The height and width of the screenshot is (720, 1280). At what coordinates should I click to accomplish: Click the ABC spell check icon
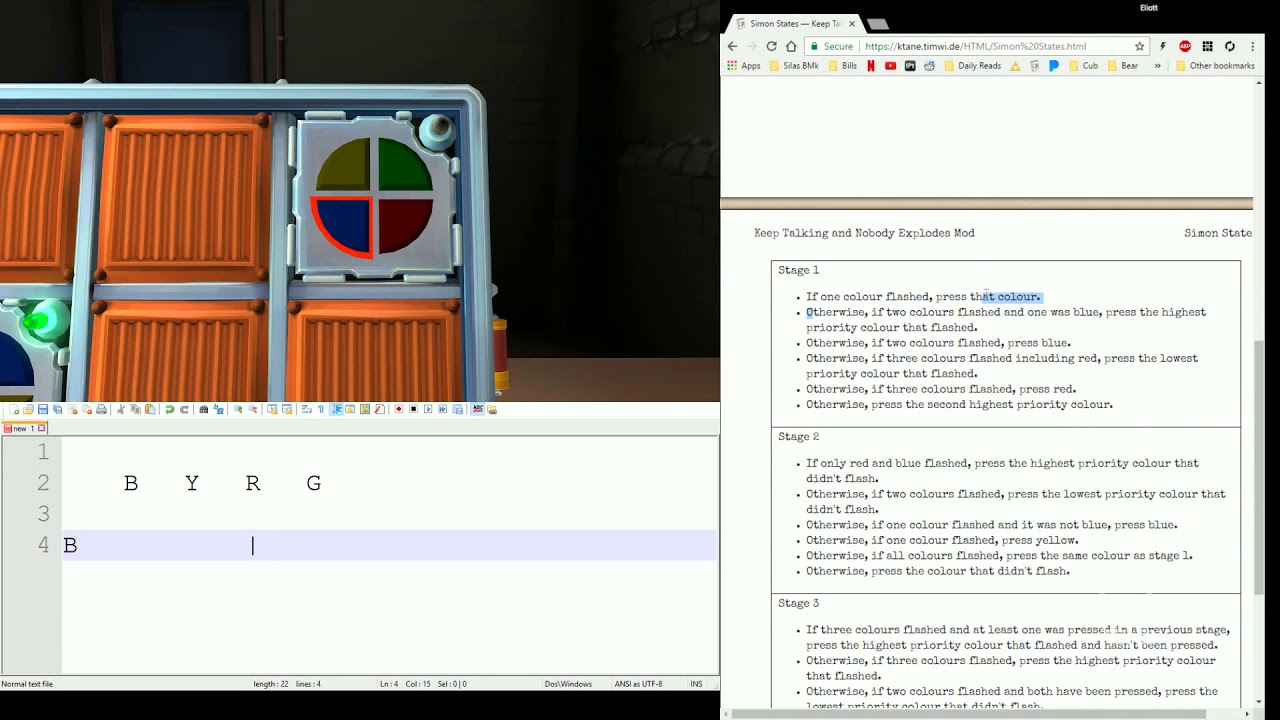pos(477,409)
